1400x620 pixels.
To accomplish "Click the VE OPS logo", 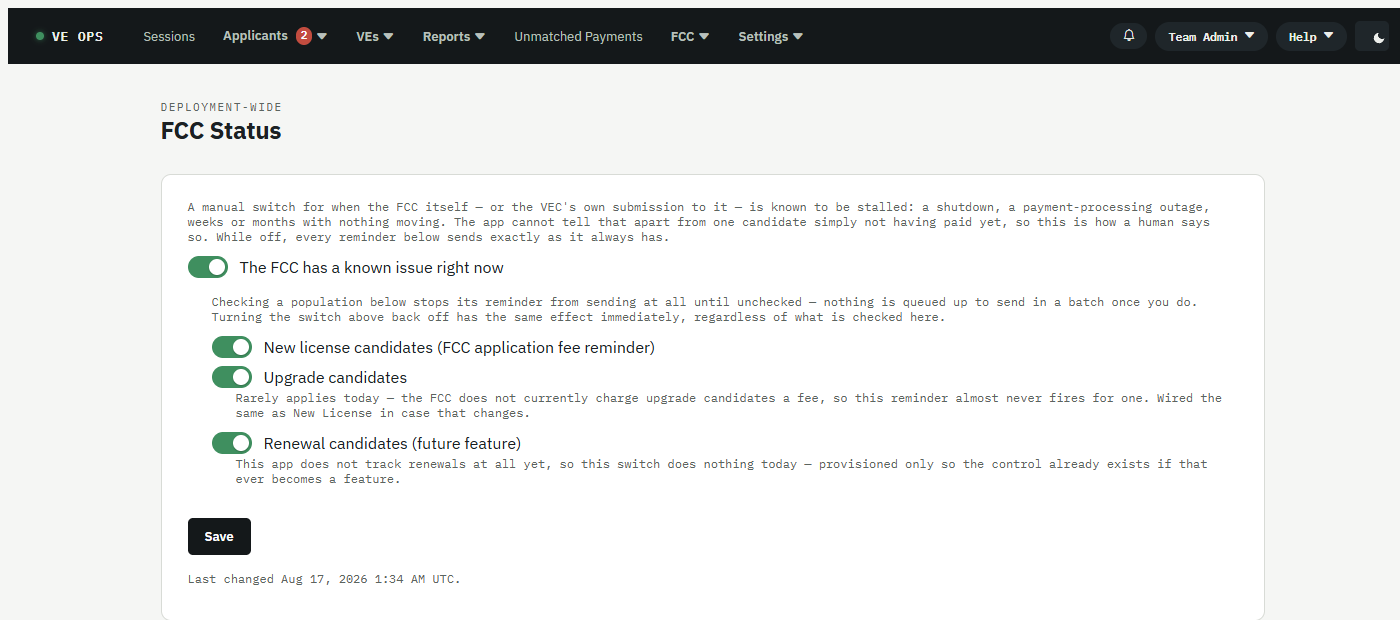I will (x=69, y=36).
